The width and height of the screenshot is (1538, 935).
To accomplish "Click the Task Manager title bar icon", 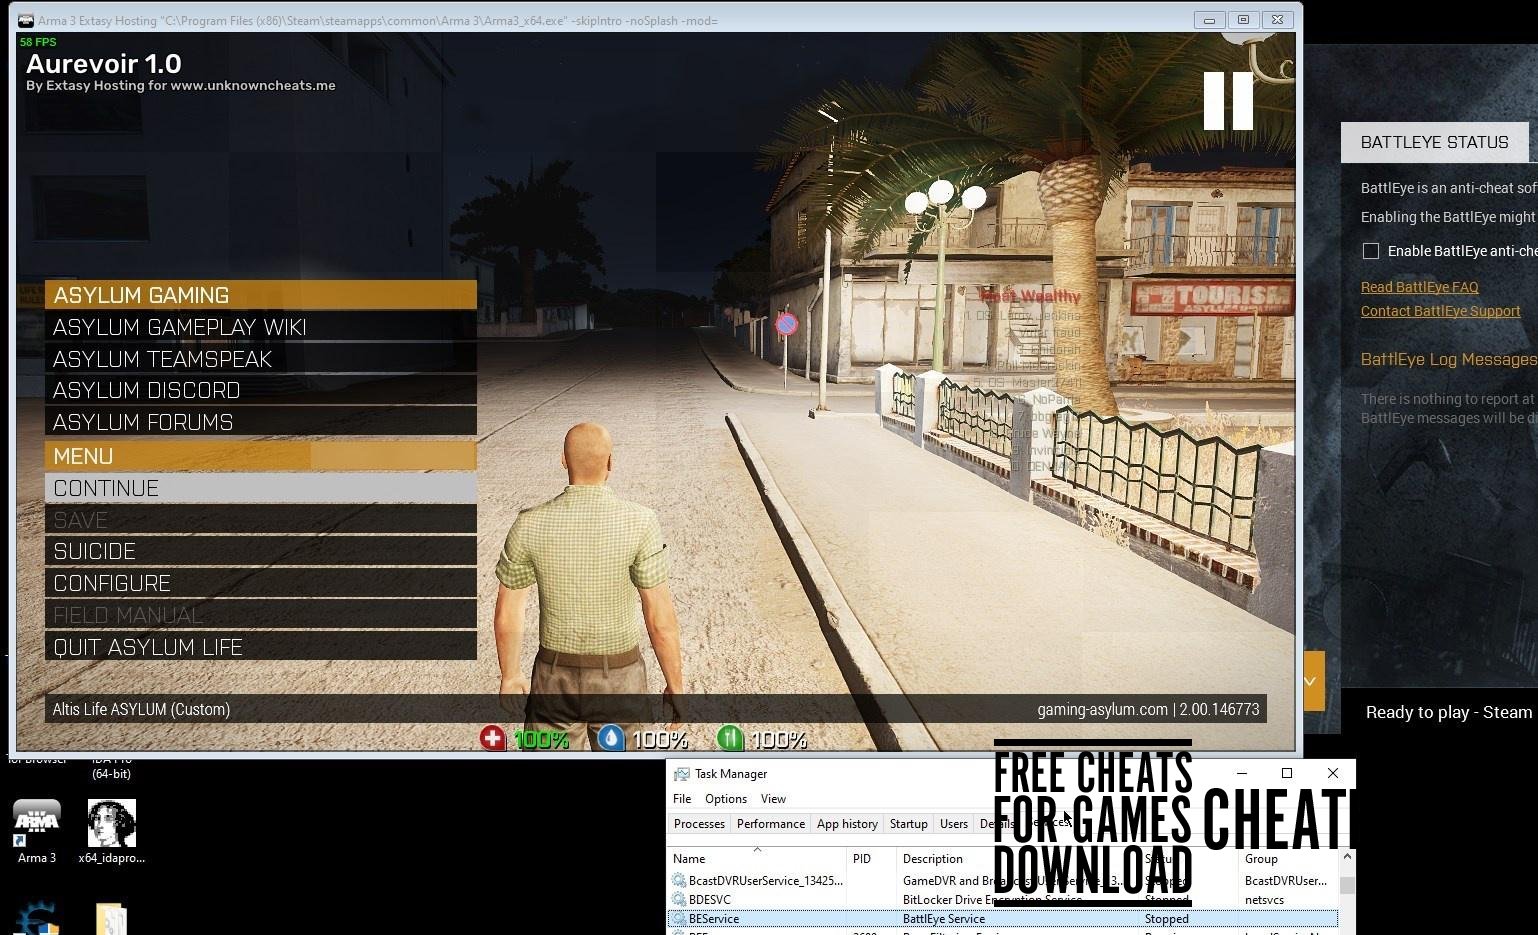I will point(682,774).
